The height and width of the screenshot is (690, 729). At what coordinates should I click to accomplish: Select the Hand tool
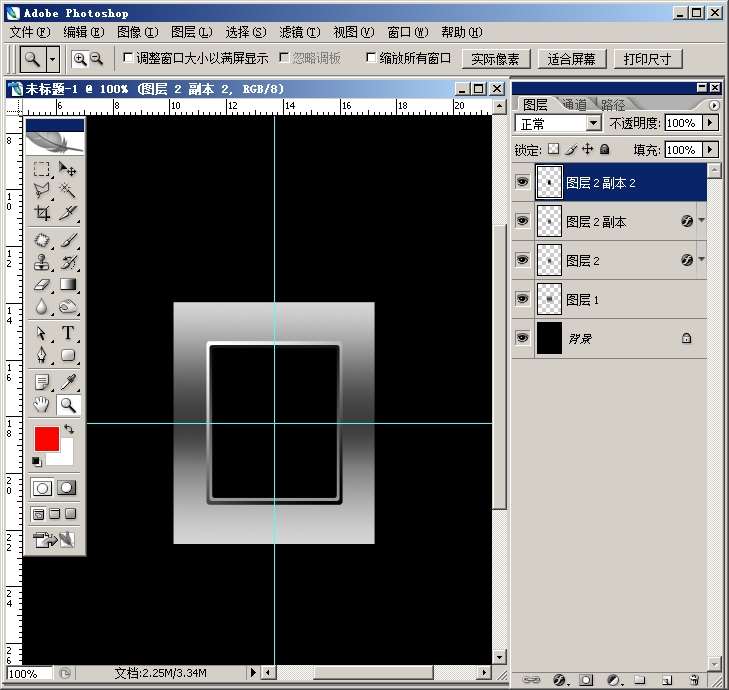[42, 405]
